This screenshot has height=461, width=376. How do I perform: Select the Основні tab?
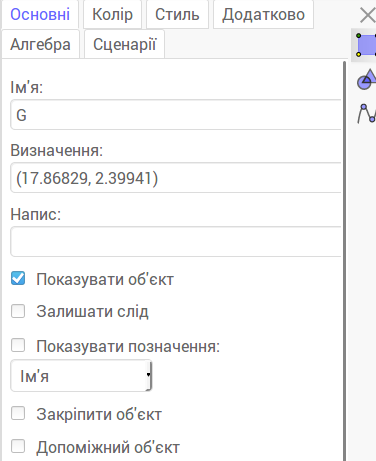coord(40,15)
